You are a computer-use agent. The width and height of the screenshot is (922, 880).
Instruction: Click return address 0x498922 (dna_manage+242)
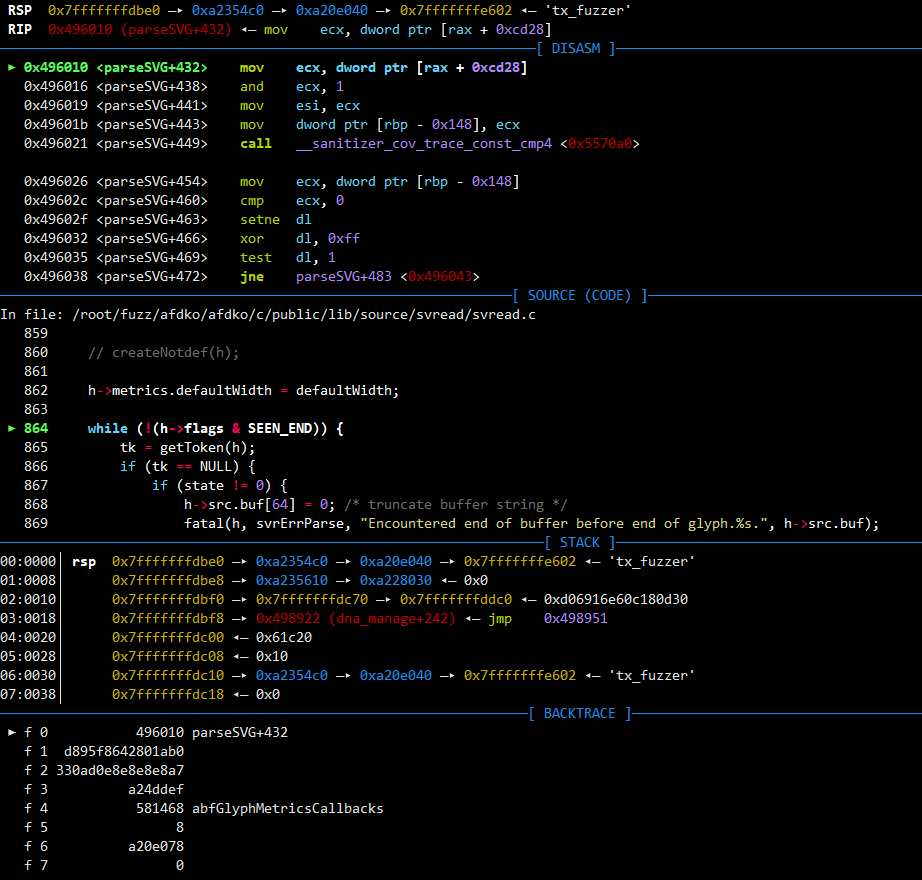tap(356, 618)
